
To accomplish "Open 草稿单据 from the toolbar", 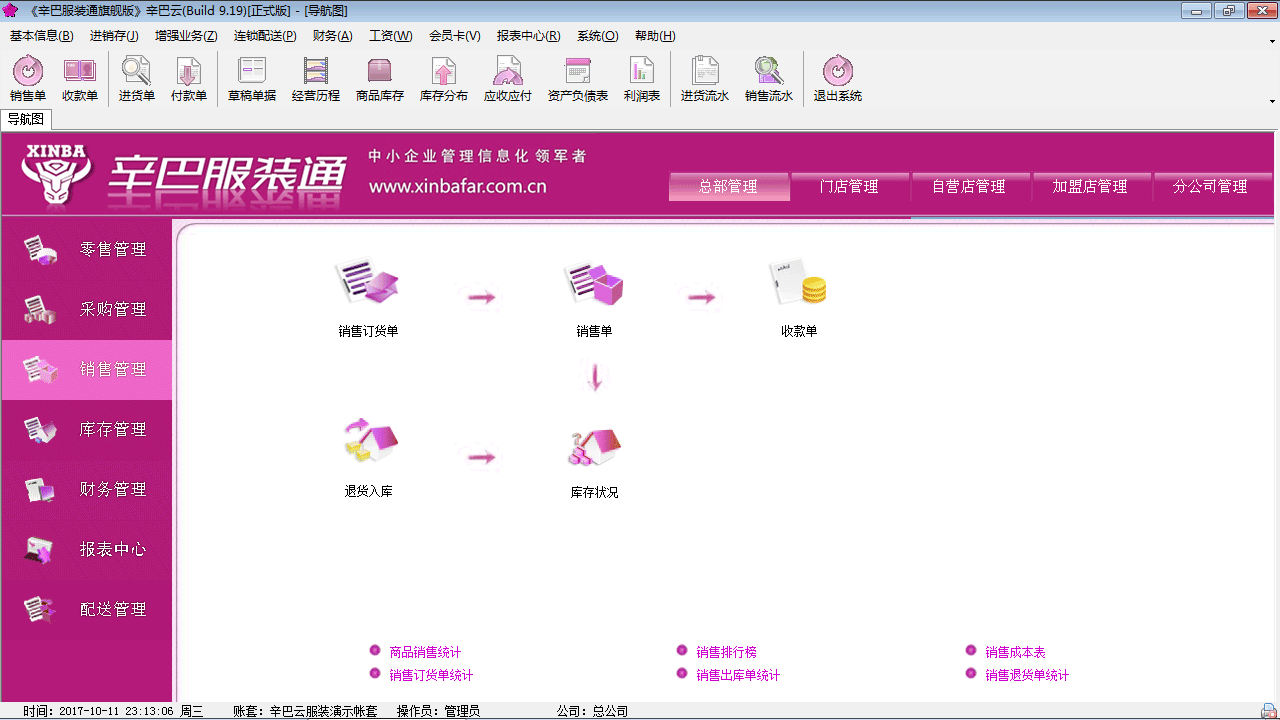I will [x=252, y=79].
